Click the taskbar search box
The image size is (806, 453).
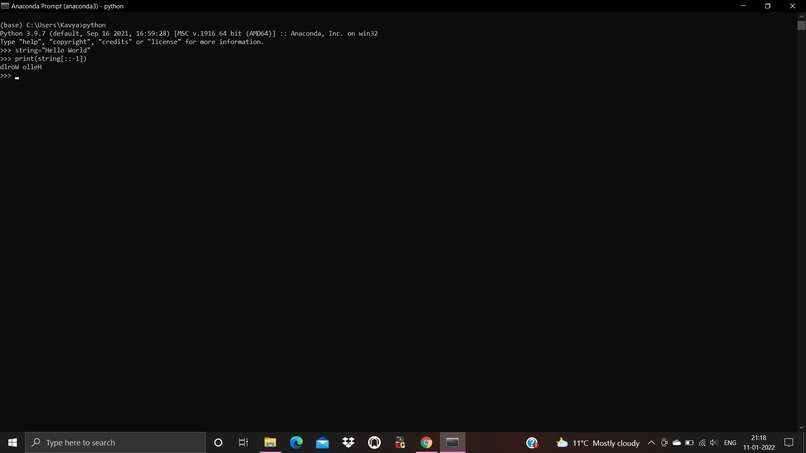115,442
